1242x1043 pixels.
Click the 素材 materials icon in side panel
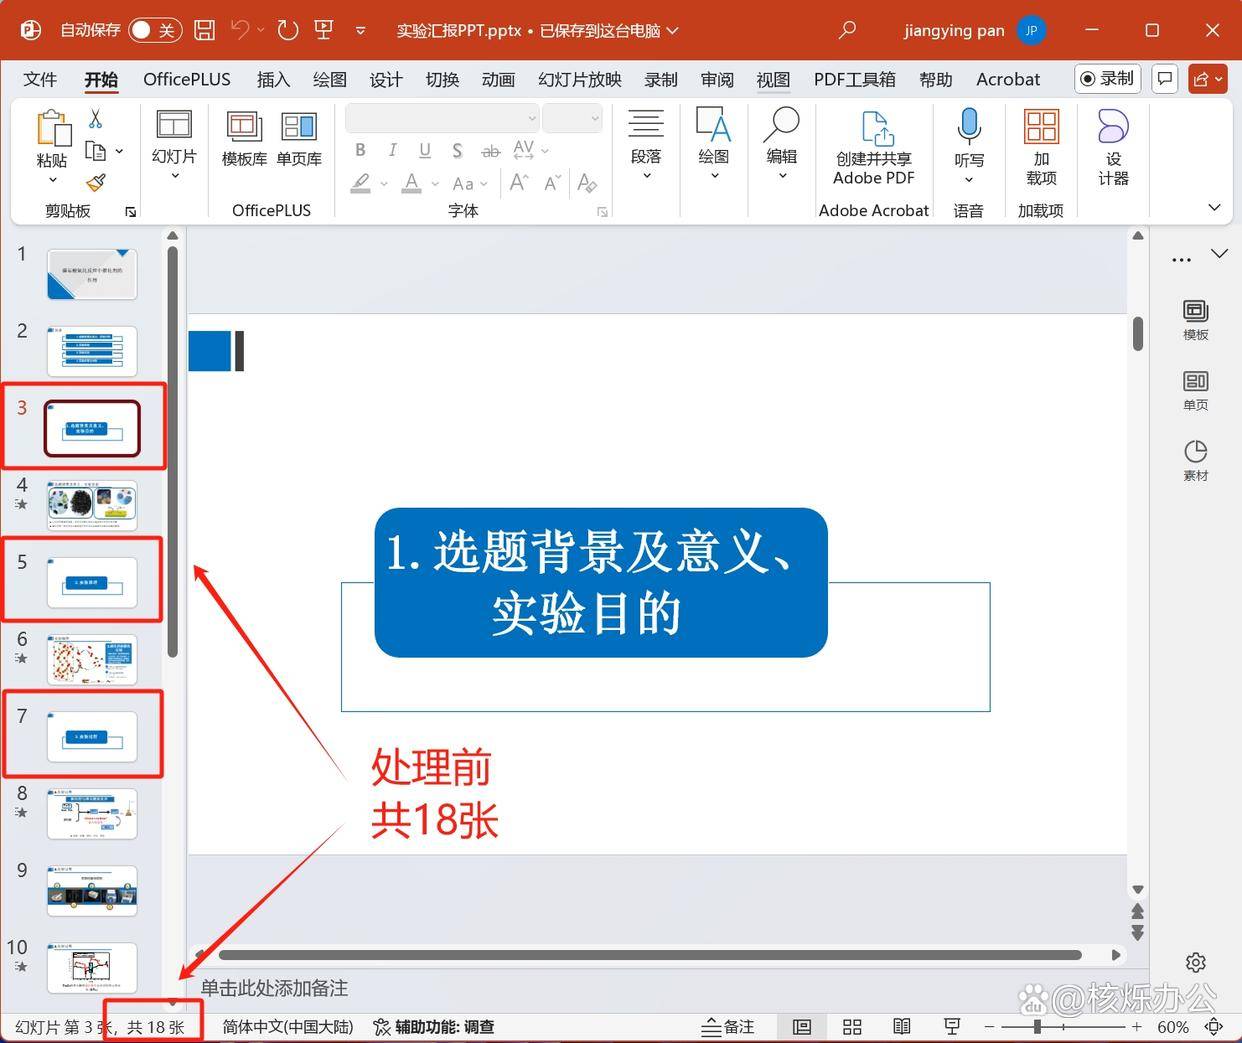click(x=1195, y=460)
